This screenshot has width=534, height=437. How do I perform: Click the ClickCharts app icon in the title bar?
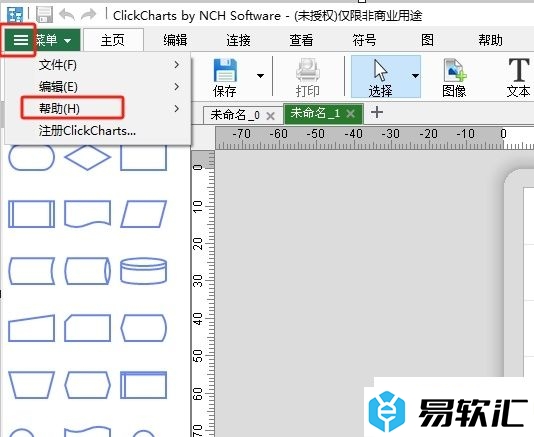coord(15,14)
